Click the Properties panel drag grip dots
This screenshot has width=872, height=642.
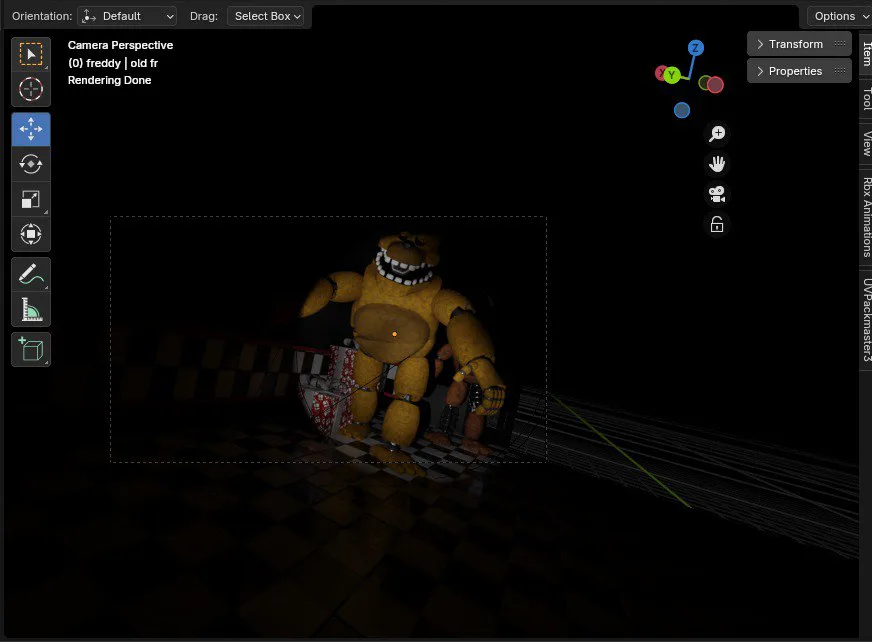(x=840, y=71)
